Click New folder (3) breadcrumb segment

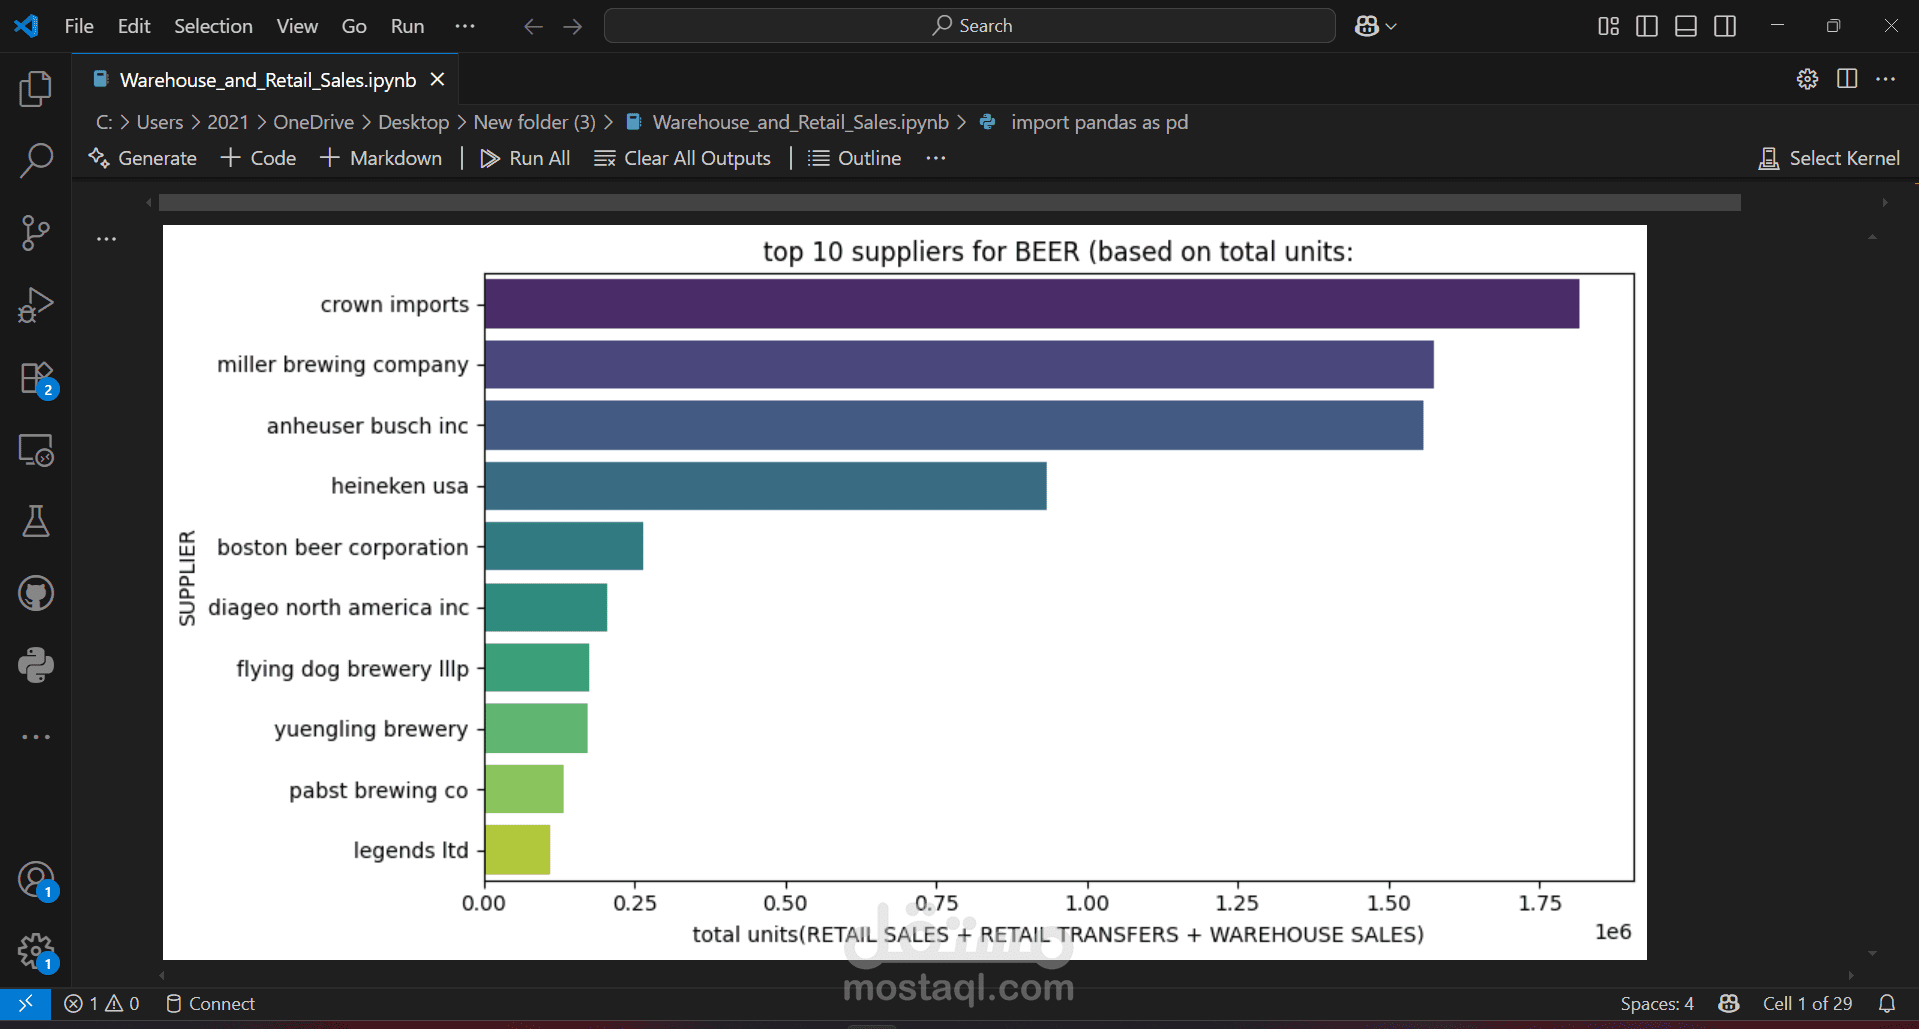click(534, 122)
